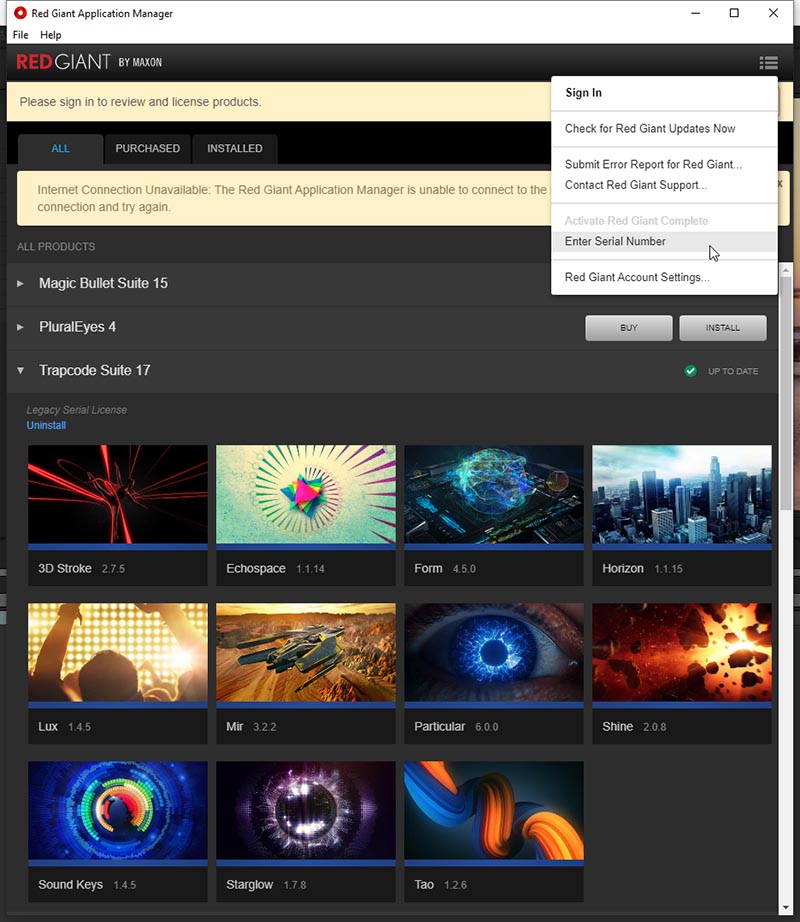Click the 3D Stroke label text
This screenshot has width=800, height=922.
click(x=65, y=569)
